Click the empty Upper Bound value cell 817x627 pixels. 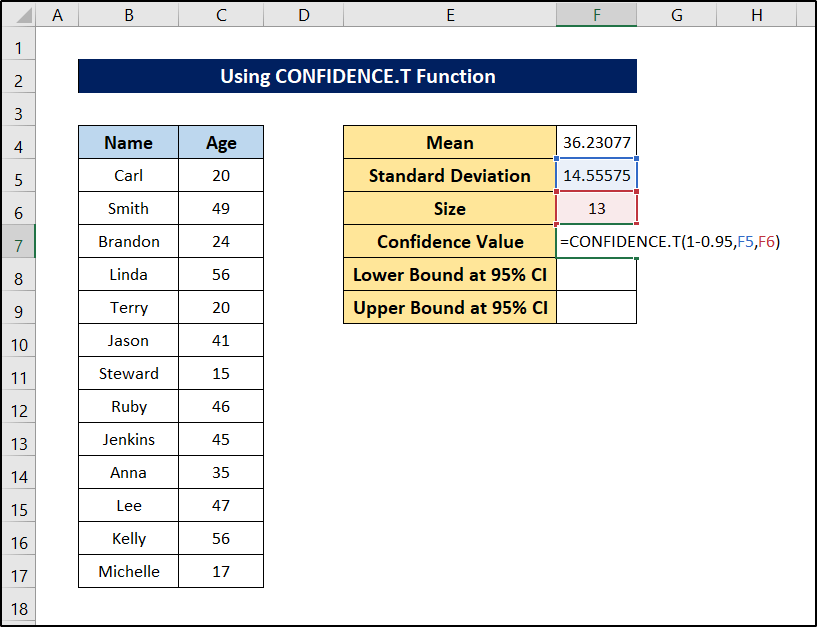click(x=596, y=308)
